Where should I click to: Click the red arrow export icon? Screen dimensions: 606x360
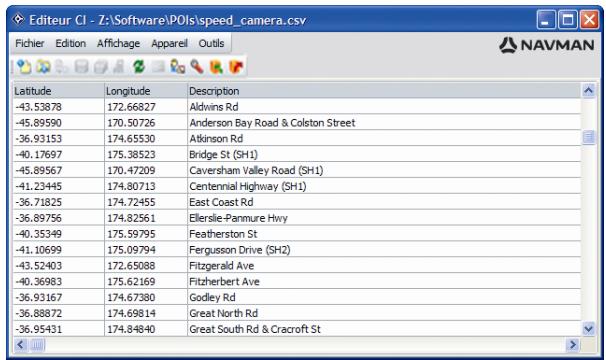coord(236,67)
